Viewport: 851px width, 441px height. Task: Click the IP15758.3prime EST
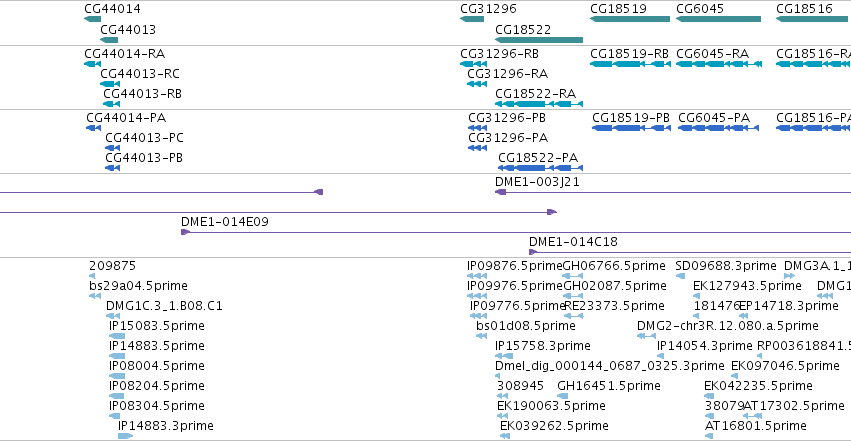coord(504,356)
